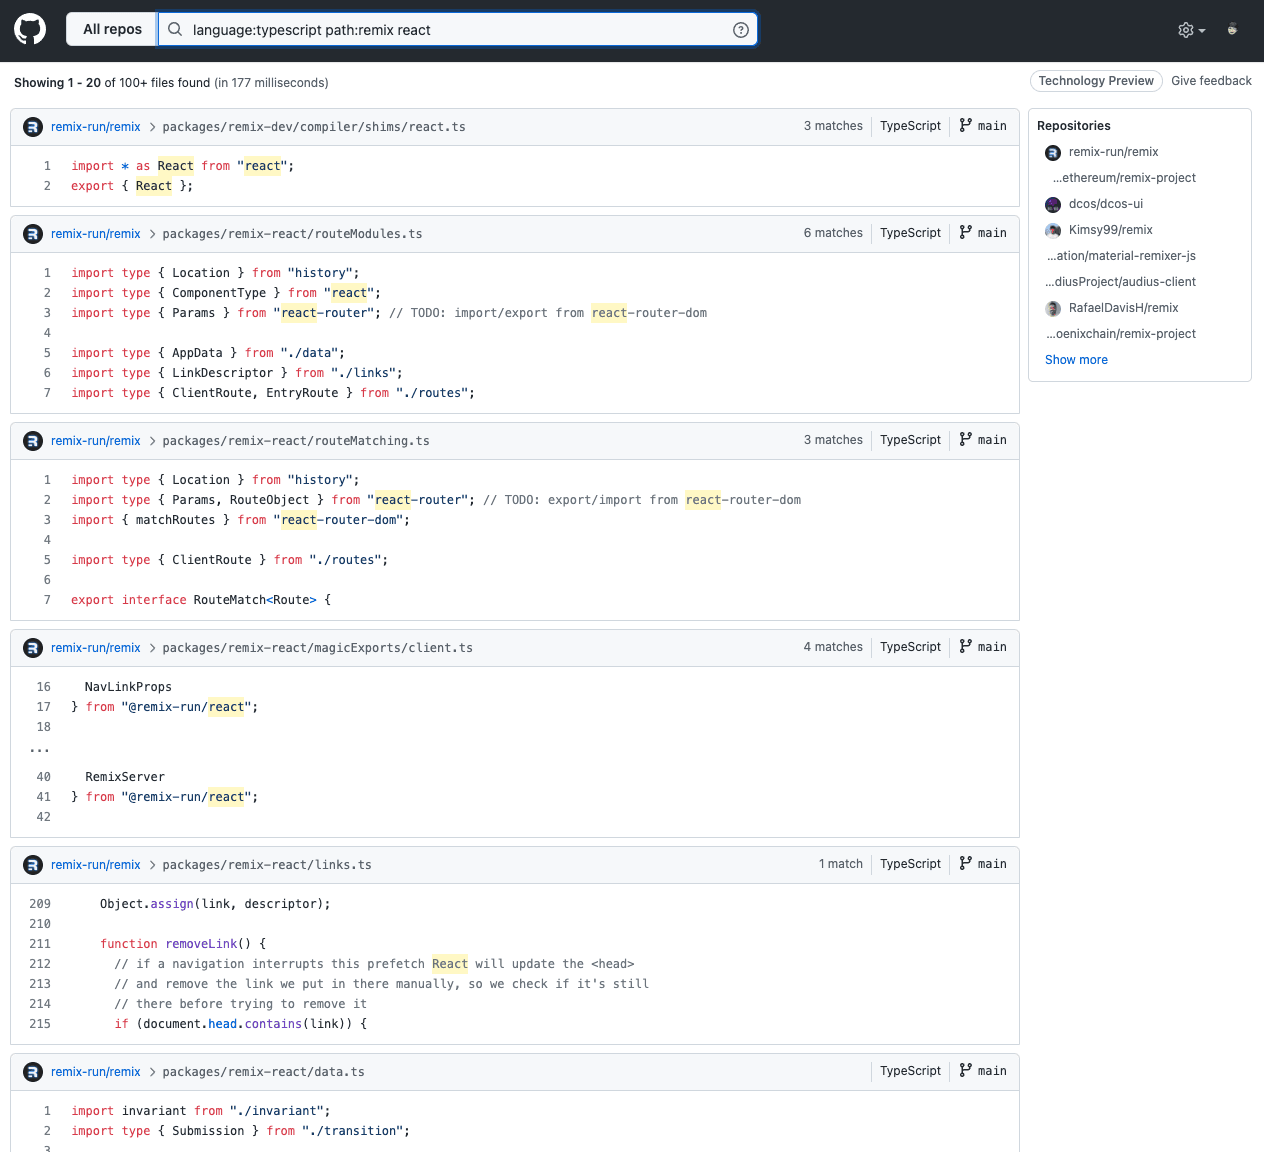The height and width of the screenshot is (1152, 1264).
Task: Click the user avatar in the header
Action: coord(1232,30)
